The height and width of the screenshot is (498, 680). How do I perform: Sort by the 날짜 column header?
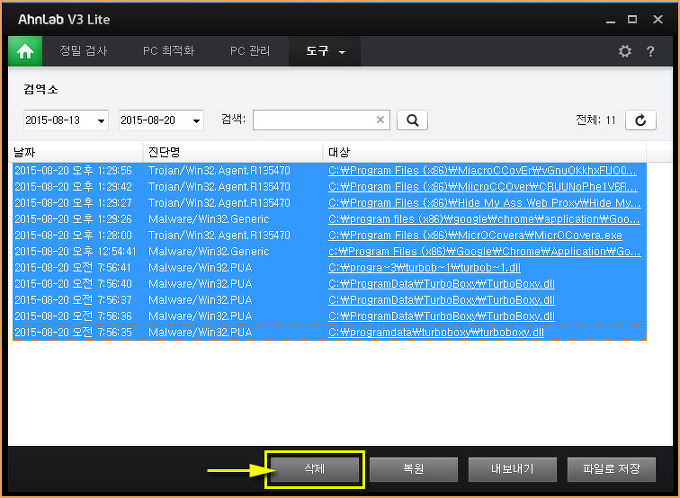[x=75, y=152]
